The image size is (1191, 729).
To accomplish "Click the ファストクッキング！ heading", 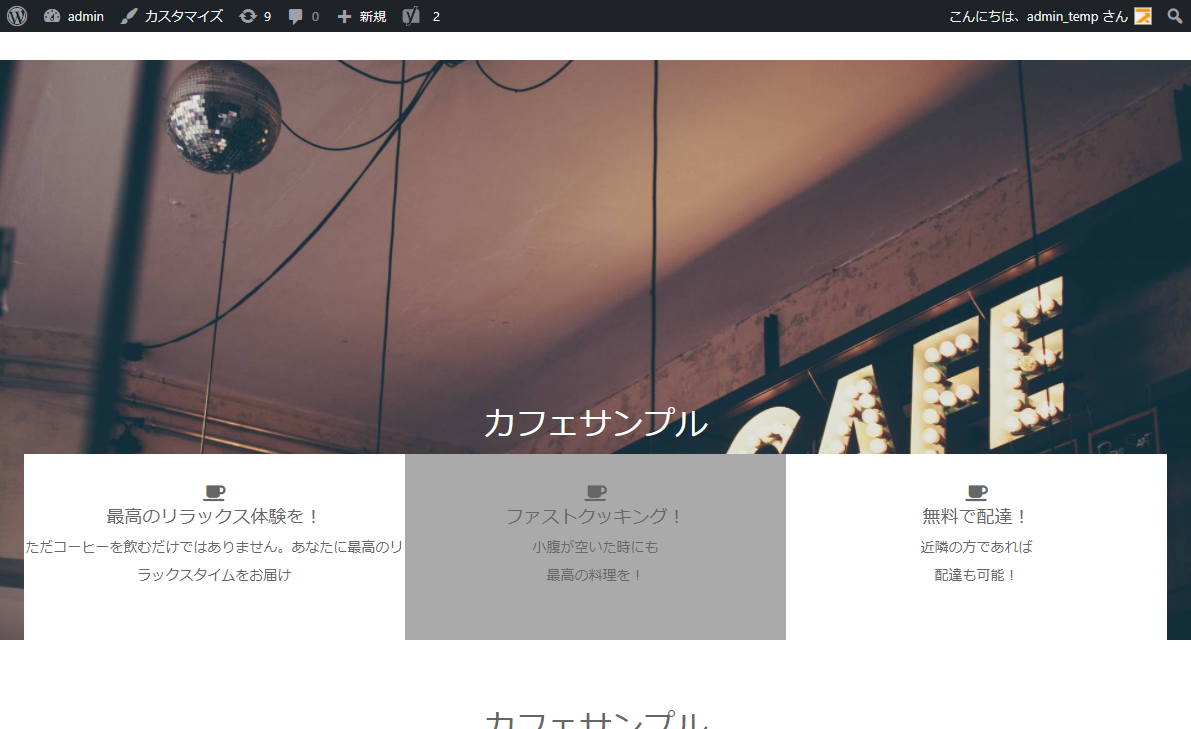I will click(x=595, y=517).
